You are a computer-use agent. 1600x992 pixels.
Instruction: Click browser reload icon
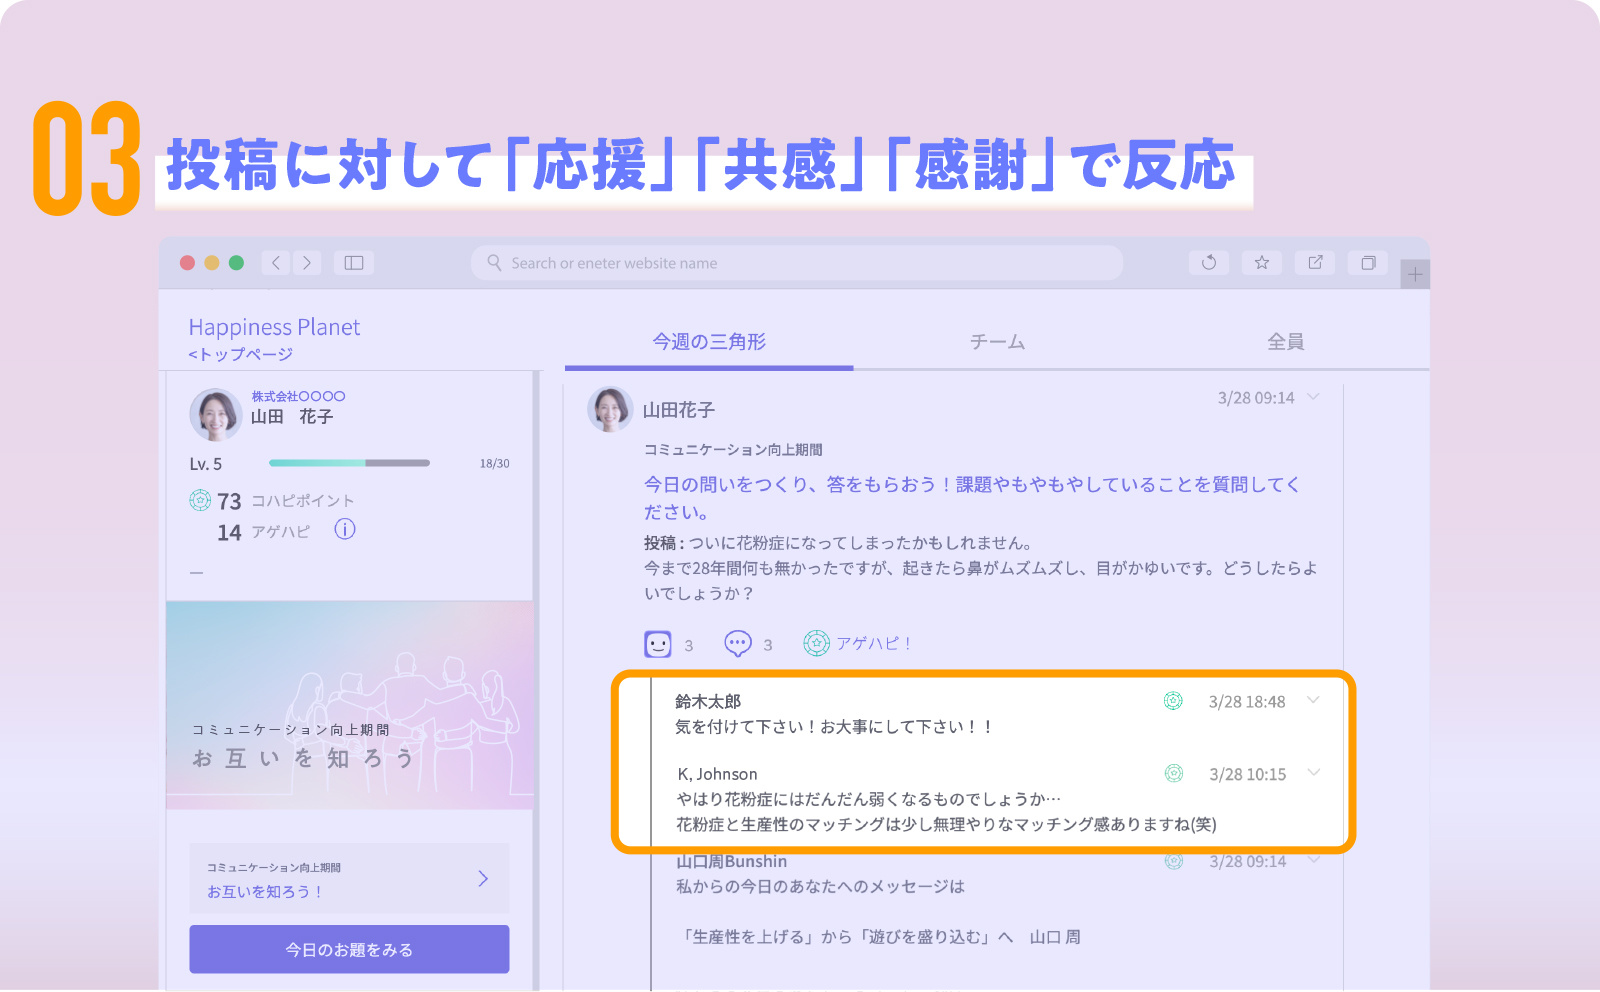1209,263
